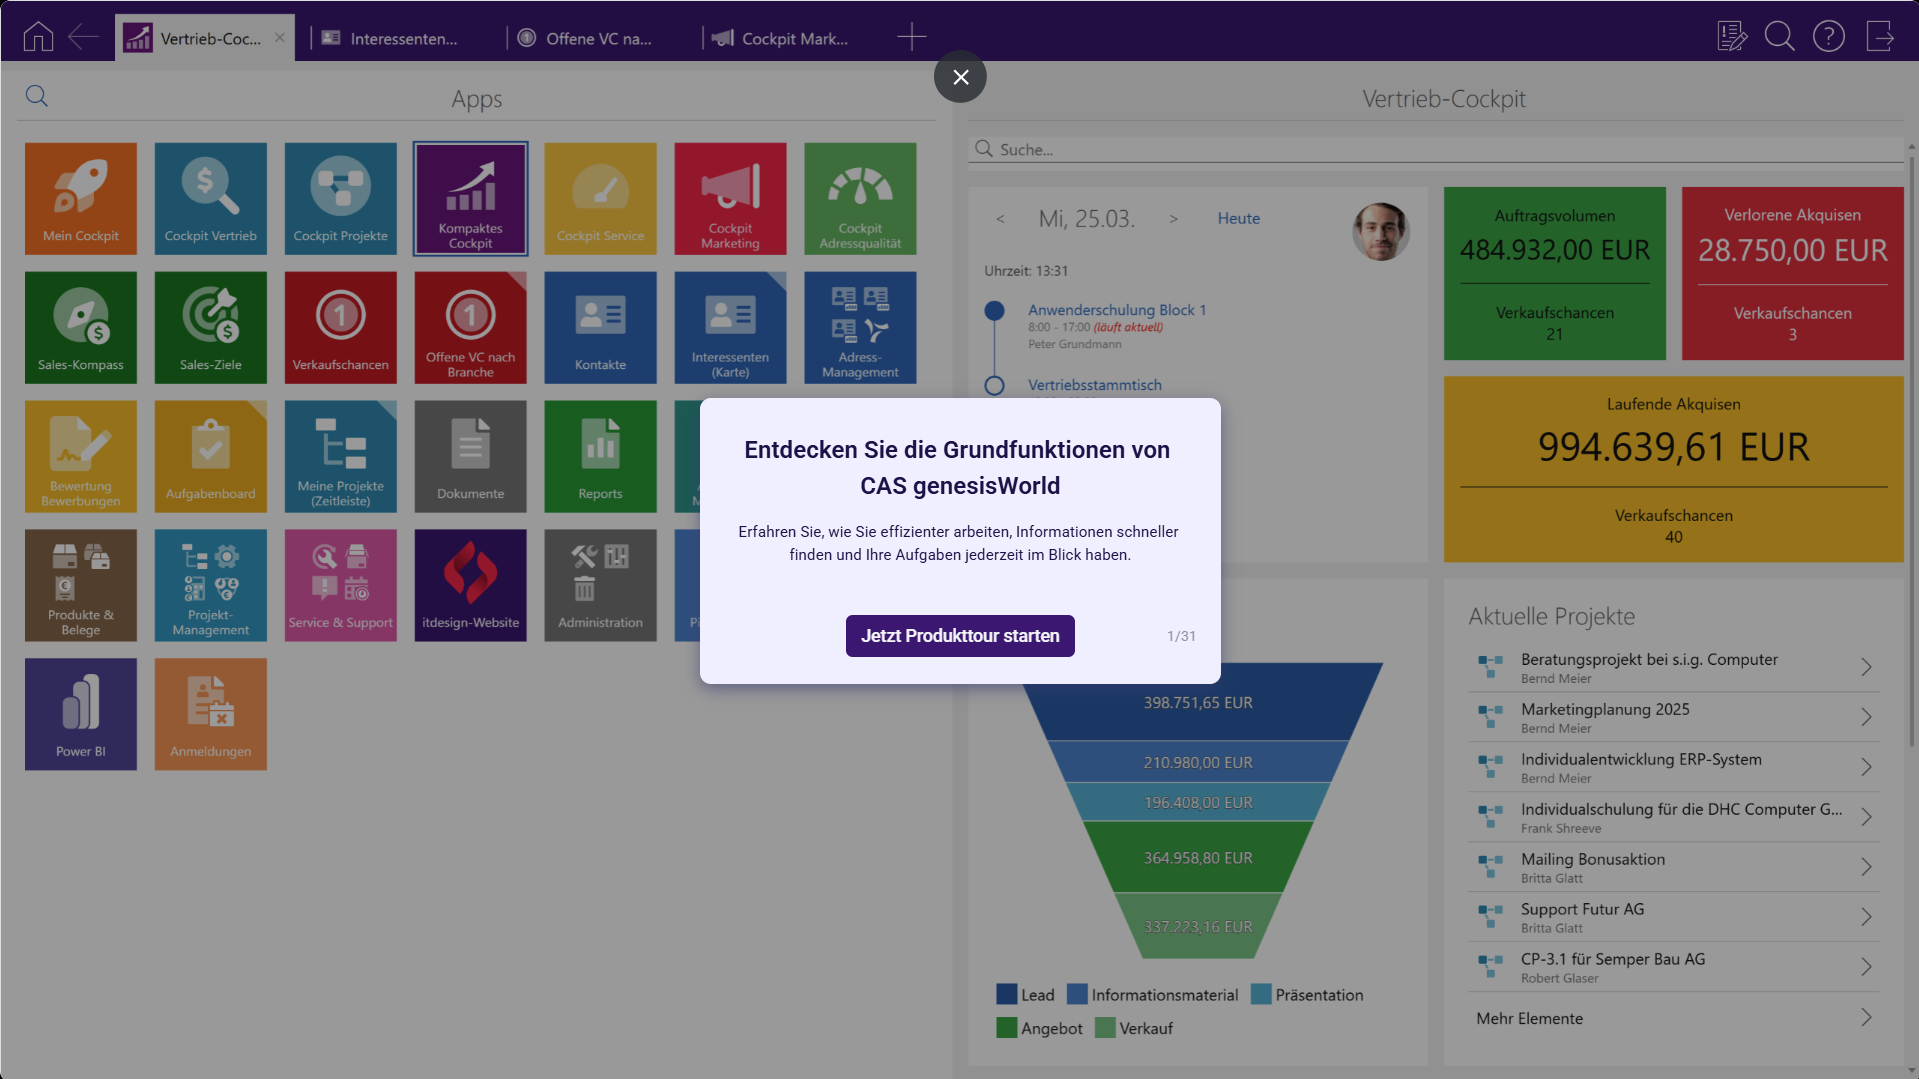Open the Cockpit Adressqualität tile
This screenshot has height=1079, width=1919.
pyautogui.click(x=861, y=198)
